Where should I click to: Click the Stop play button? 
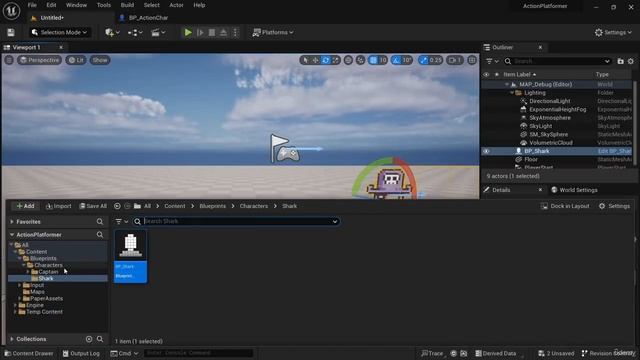212,32
